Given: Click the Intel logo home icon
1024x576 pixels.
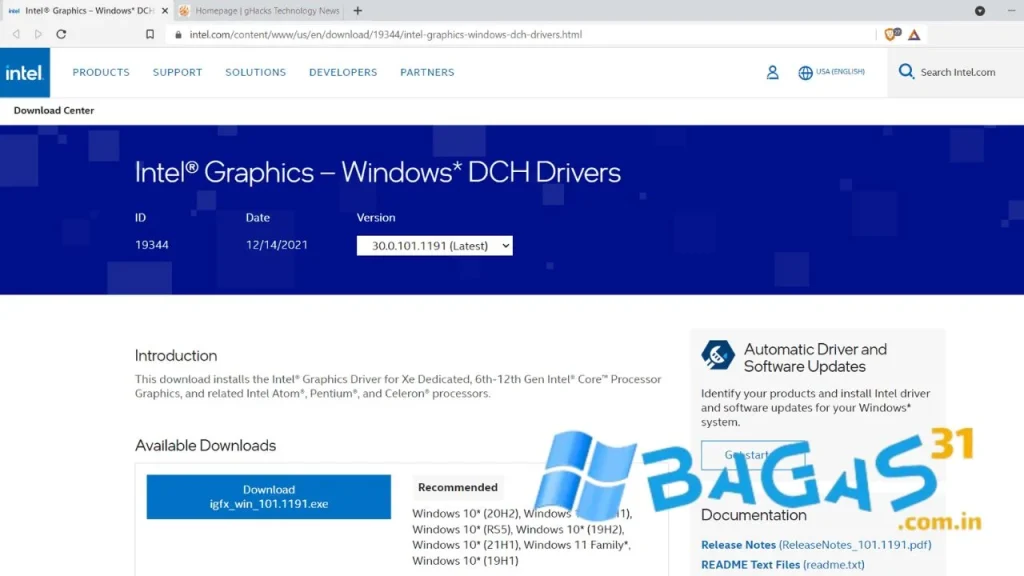Looking at the screenshot, I should [25, 72].
